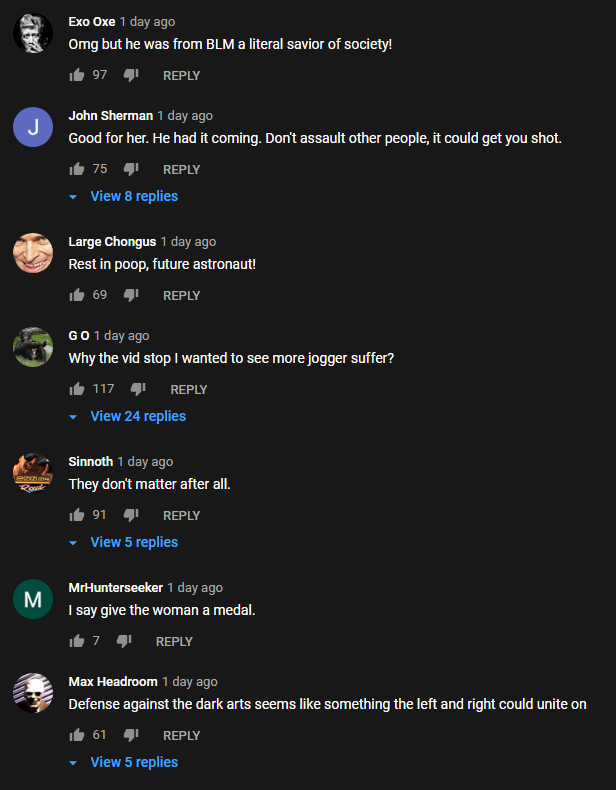Like Exo Oxe's comment
Viewport: 616px width, 790px height.
(x=77, y=75)
